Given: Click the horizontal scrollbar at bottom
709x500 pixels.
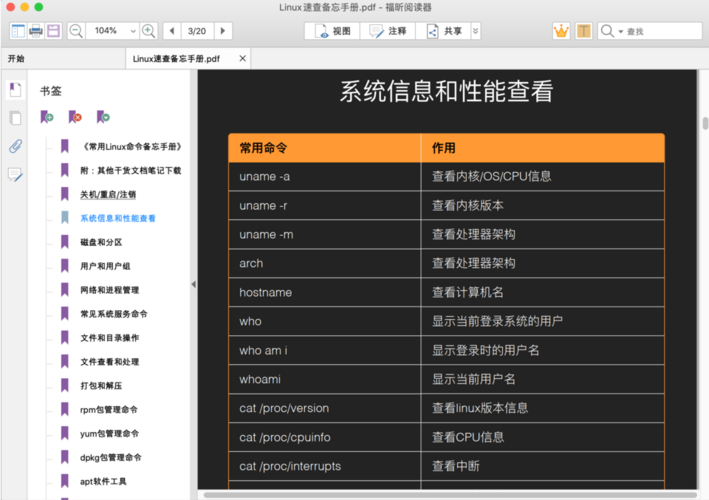Looking at the screenshot, I should click(450, 495).
